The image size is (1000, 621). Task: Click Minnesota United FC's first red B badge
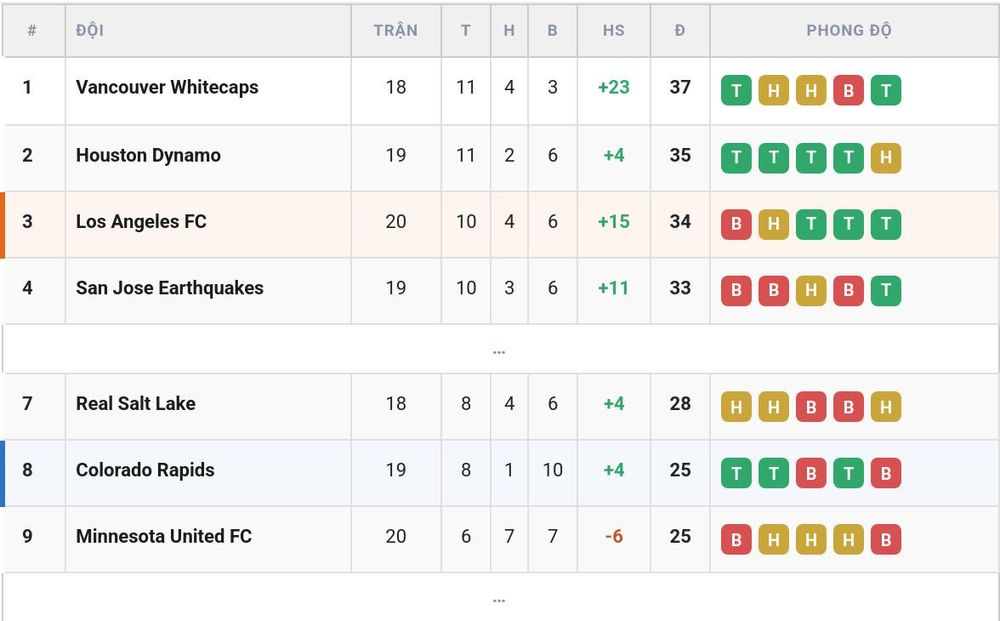736,539
